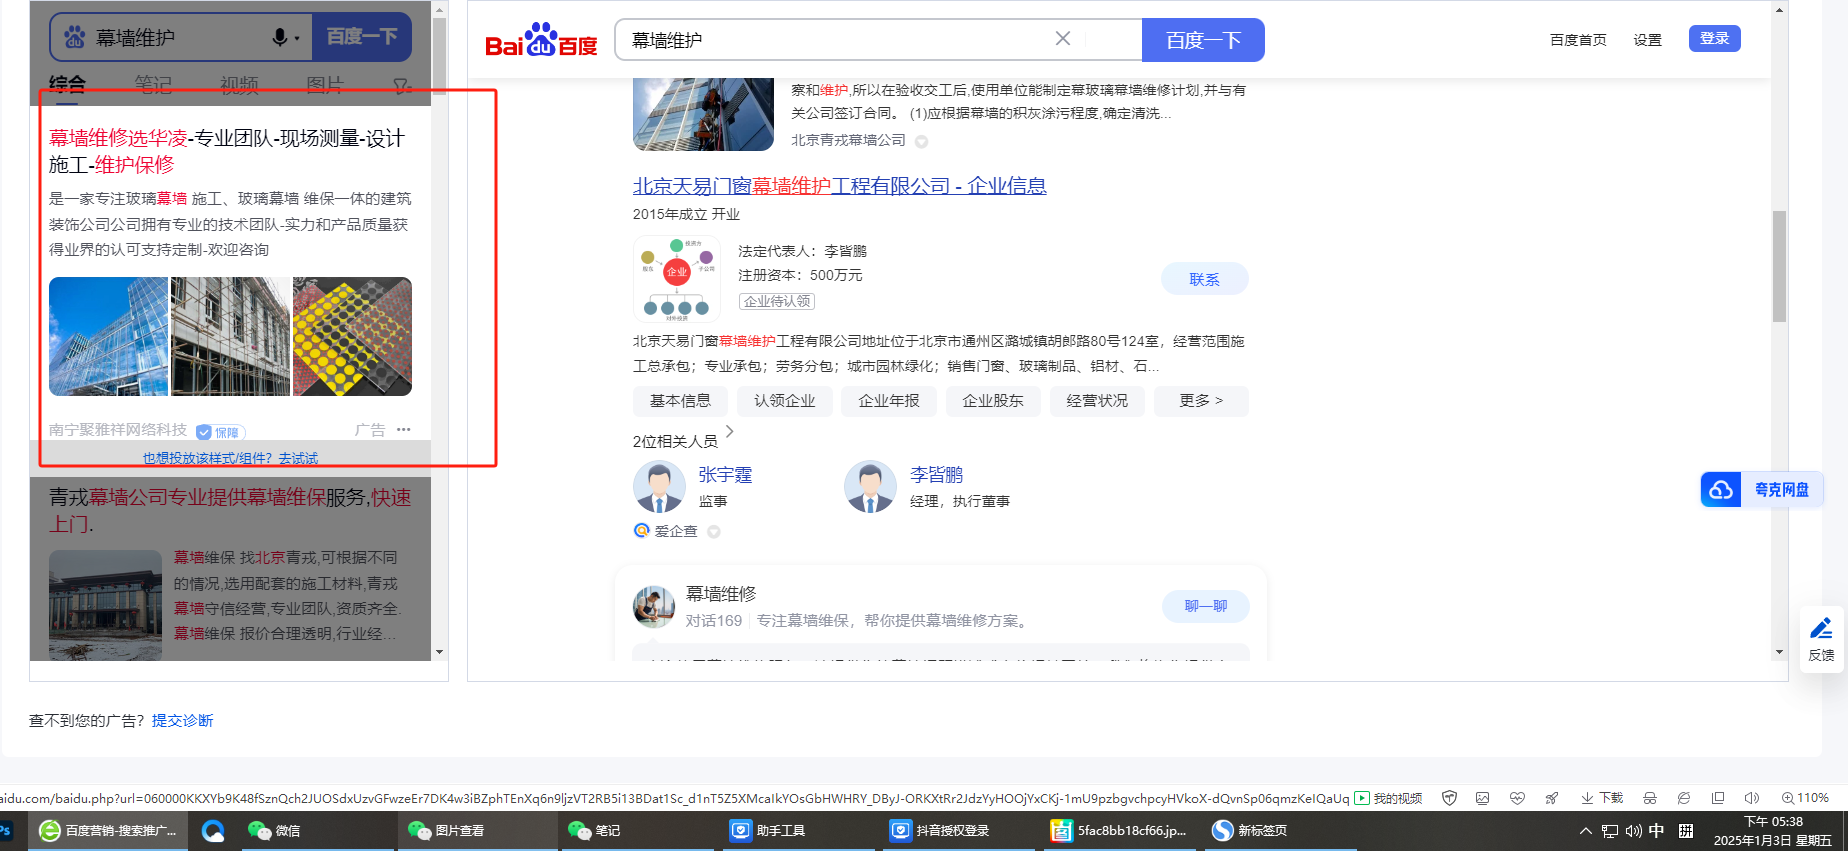The image size is (1848, 851).
Task: Click the 联系 contact button
Action: coord(1205,279)
